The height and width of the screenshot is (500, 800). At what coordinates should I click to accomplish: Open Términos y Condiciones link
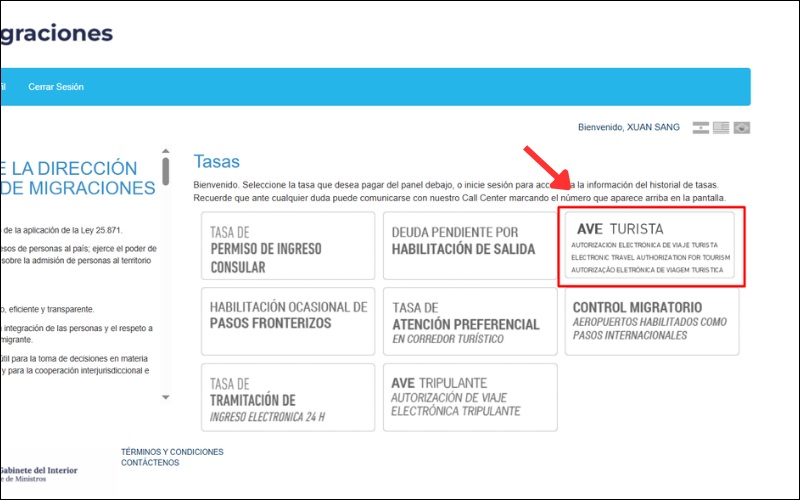point(172,452)
